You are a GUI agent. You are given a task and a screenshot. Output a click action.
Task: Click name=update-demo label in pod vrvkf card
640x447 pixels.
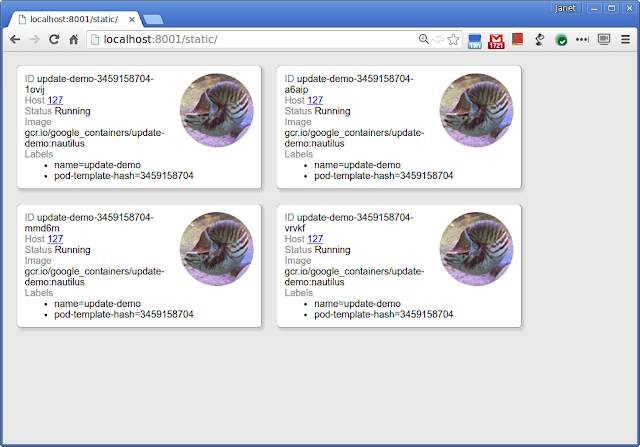[358, 304]
